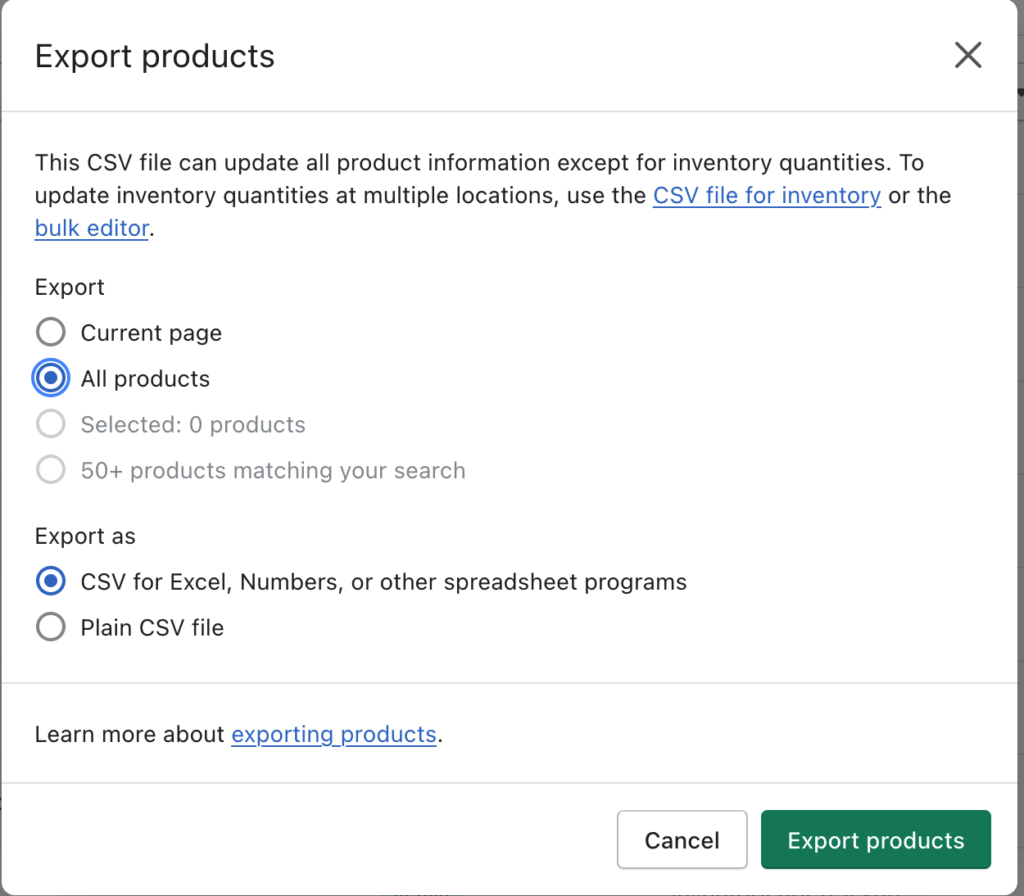Select the Plain CSV file option
Viewport: 1024px width, 896px height.
click(x=50, y=627)
